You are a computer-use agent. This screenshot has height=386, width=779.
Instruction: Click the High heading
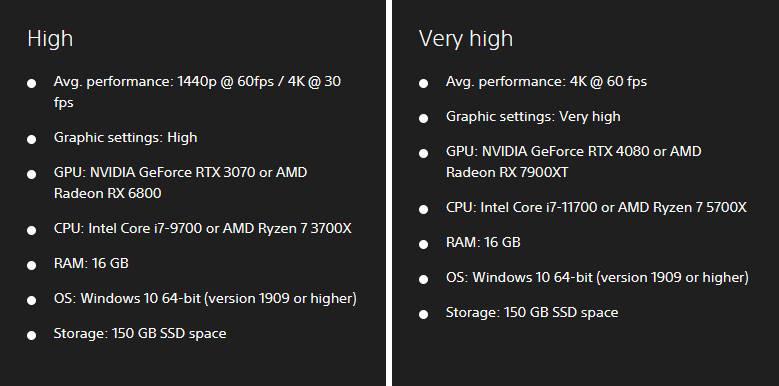[x=50, y=39]
